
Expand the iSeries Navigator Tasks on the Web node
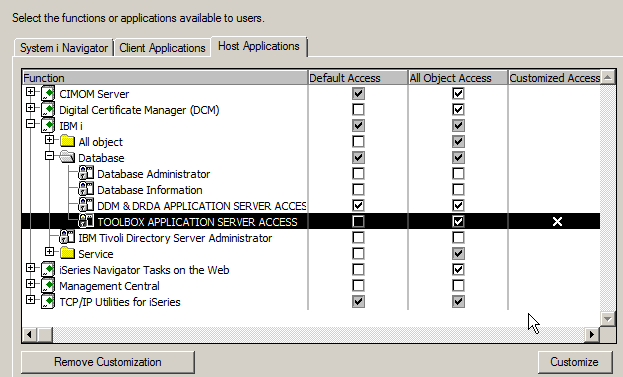(30, 267)
